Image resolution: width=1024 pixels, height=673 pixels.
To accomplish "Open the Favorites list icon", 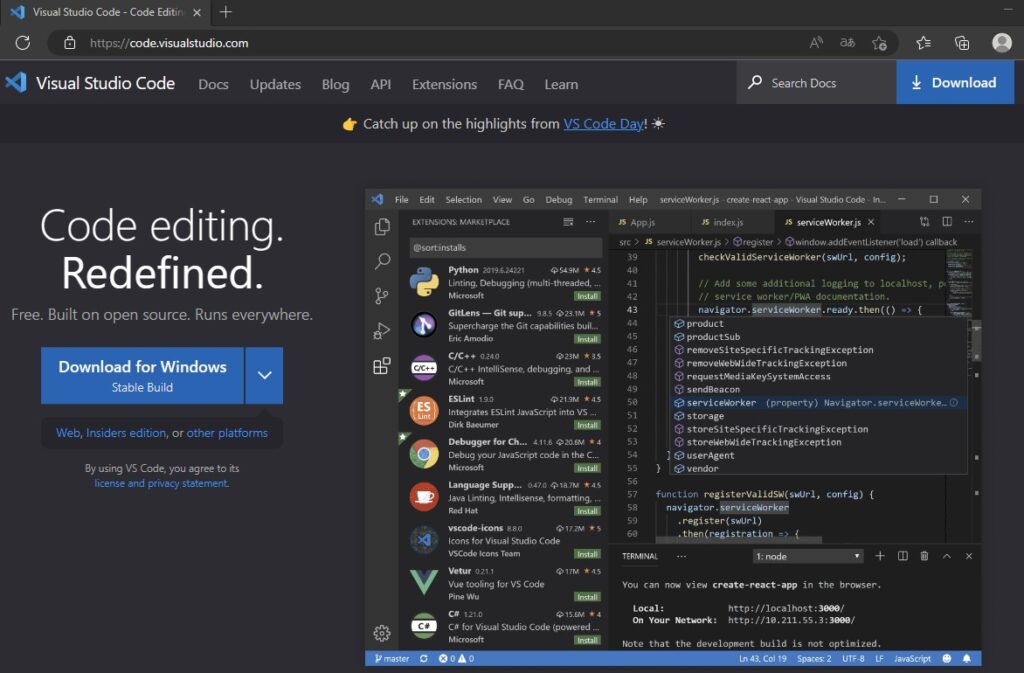I will point(923,43).
